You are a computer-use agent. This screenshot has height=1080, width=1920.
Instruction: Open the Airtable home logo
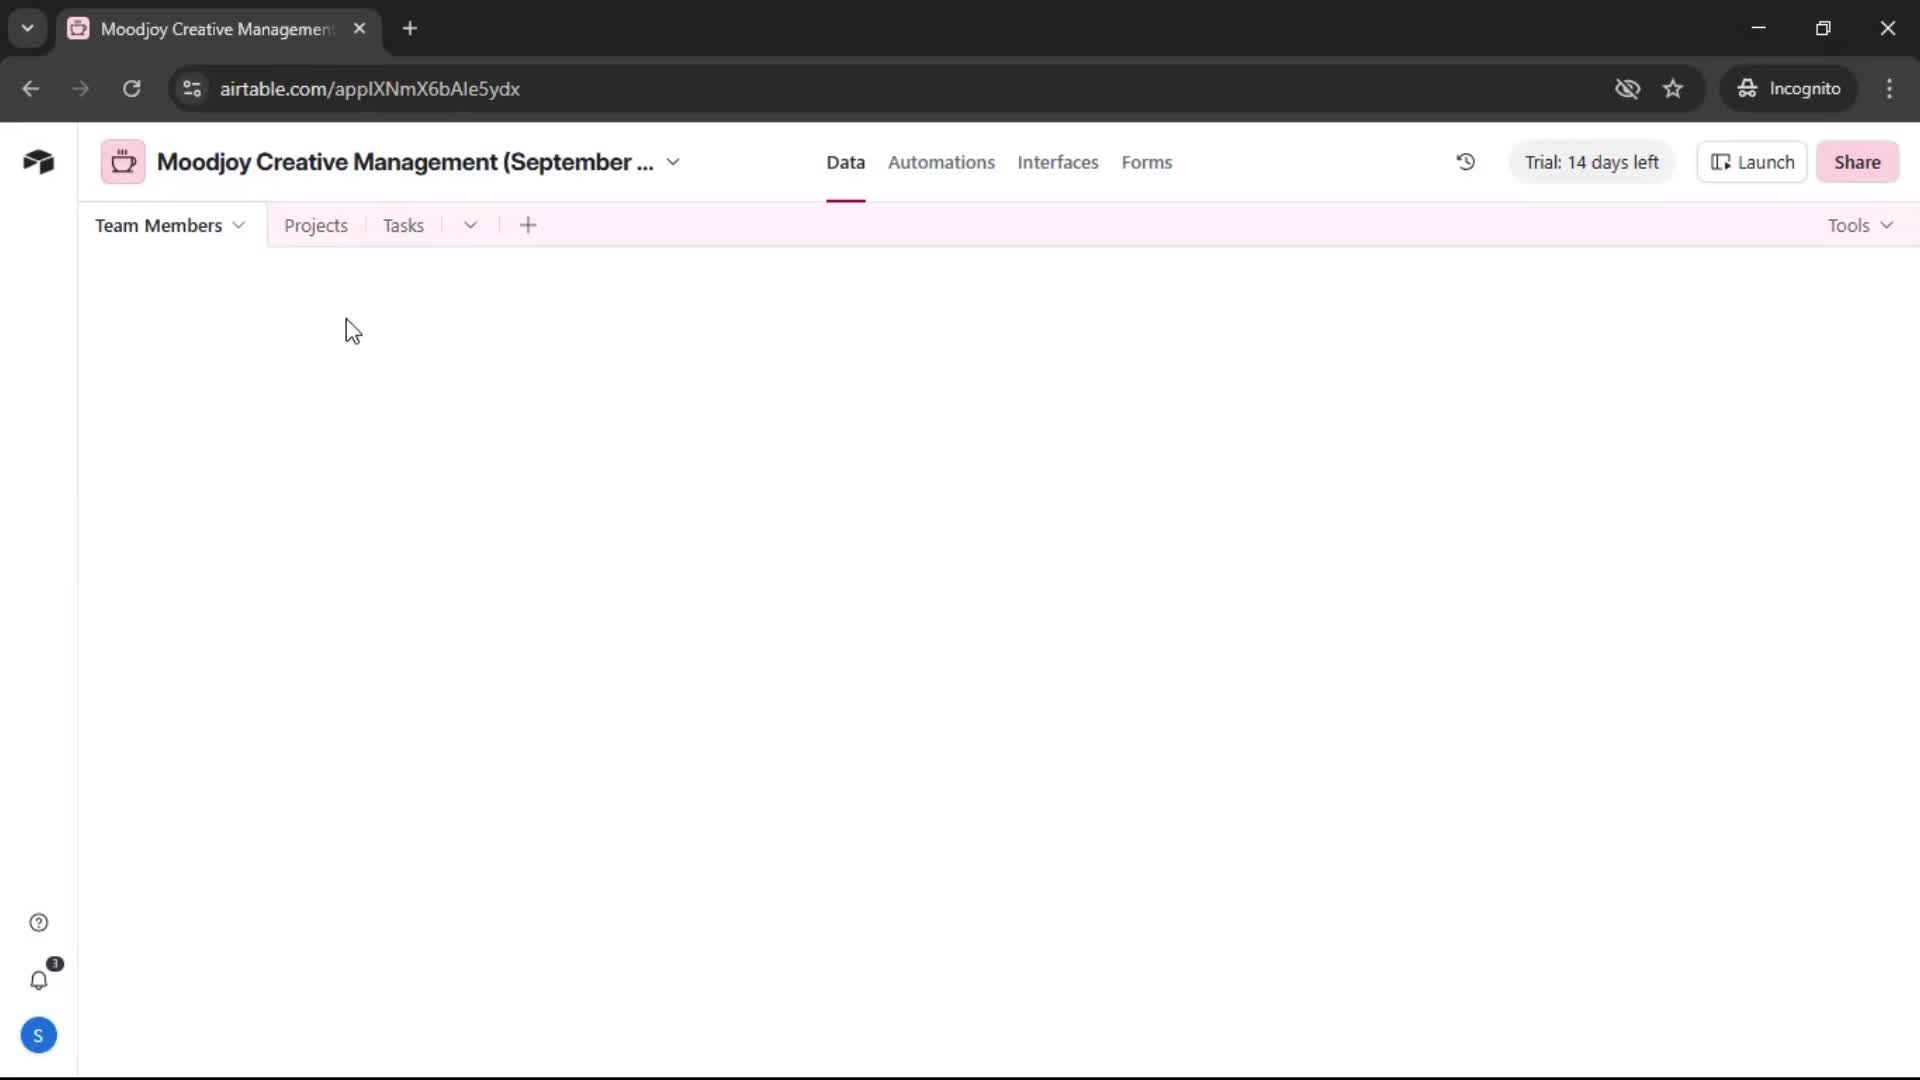[x=38, y=162]
